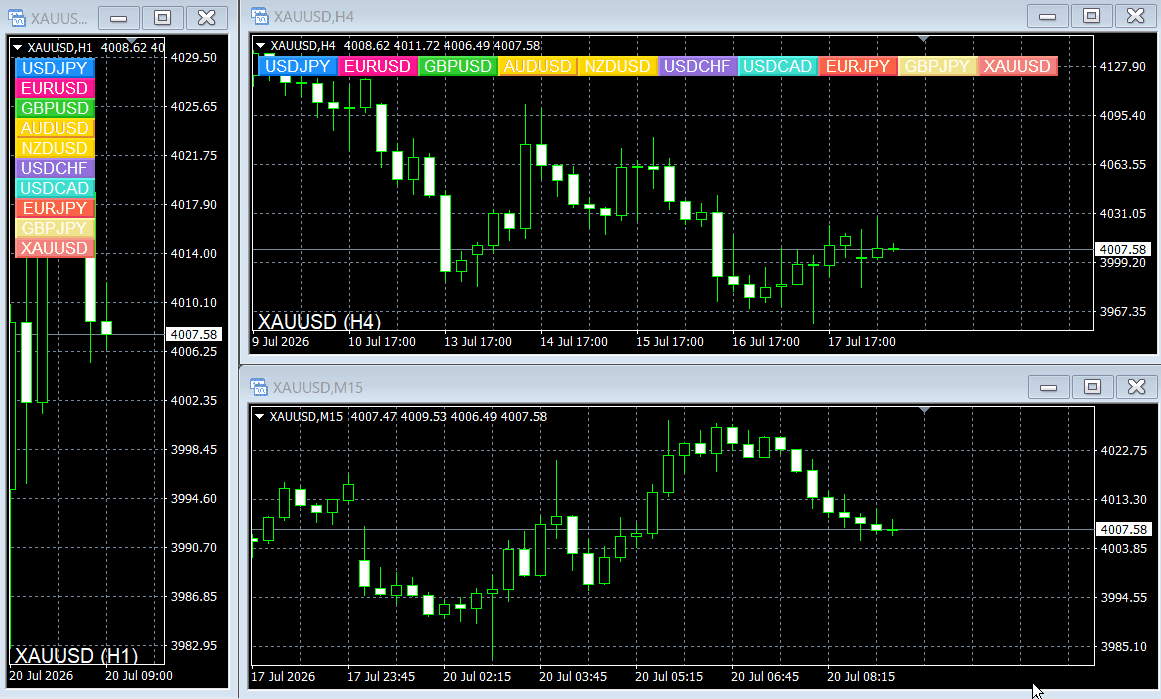The height and width of the screenshot is (699, 1161).
Task: Click 4022.75 price on M15 scale
Action: (1123, 450)
